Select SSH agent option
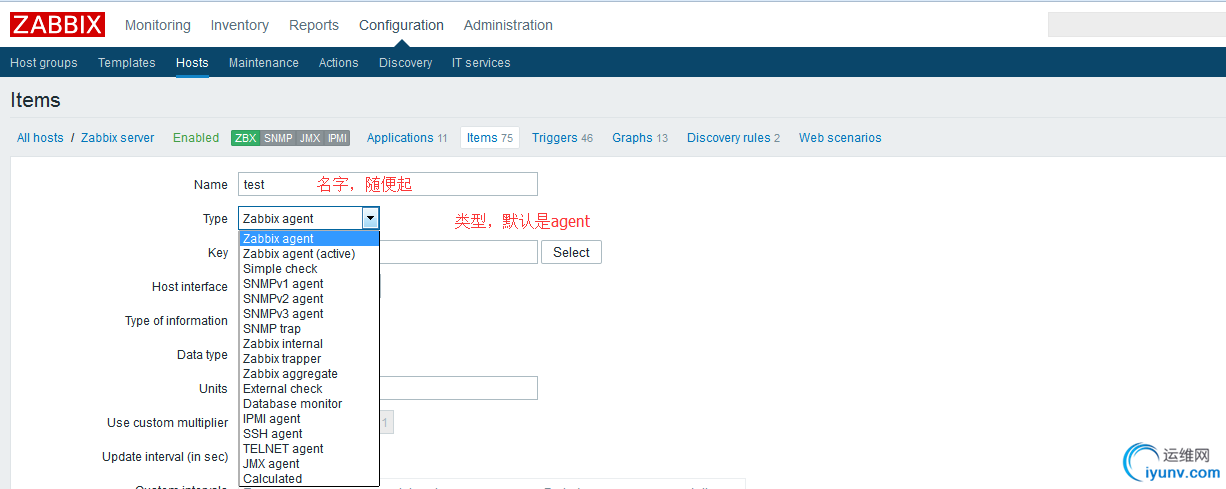The image size is (1226, 489). click(x=309, y=434)
